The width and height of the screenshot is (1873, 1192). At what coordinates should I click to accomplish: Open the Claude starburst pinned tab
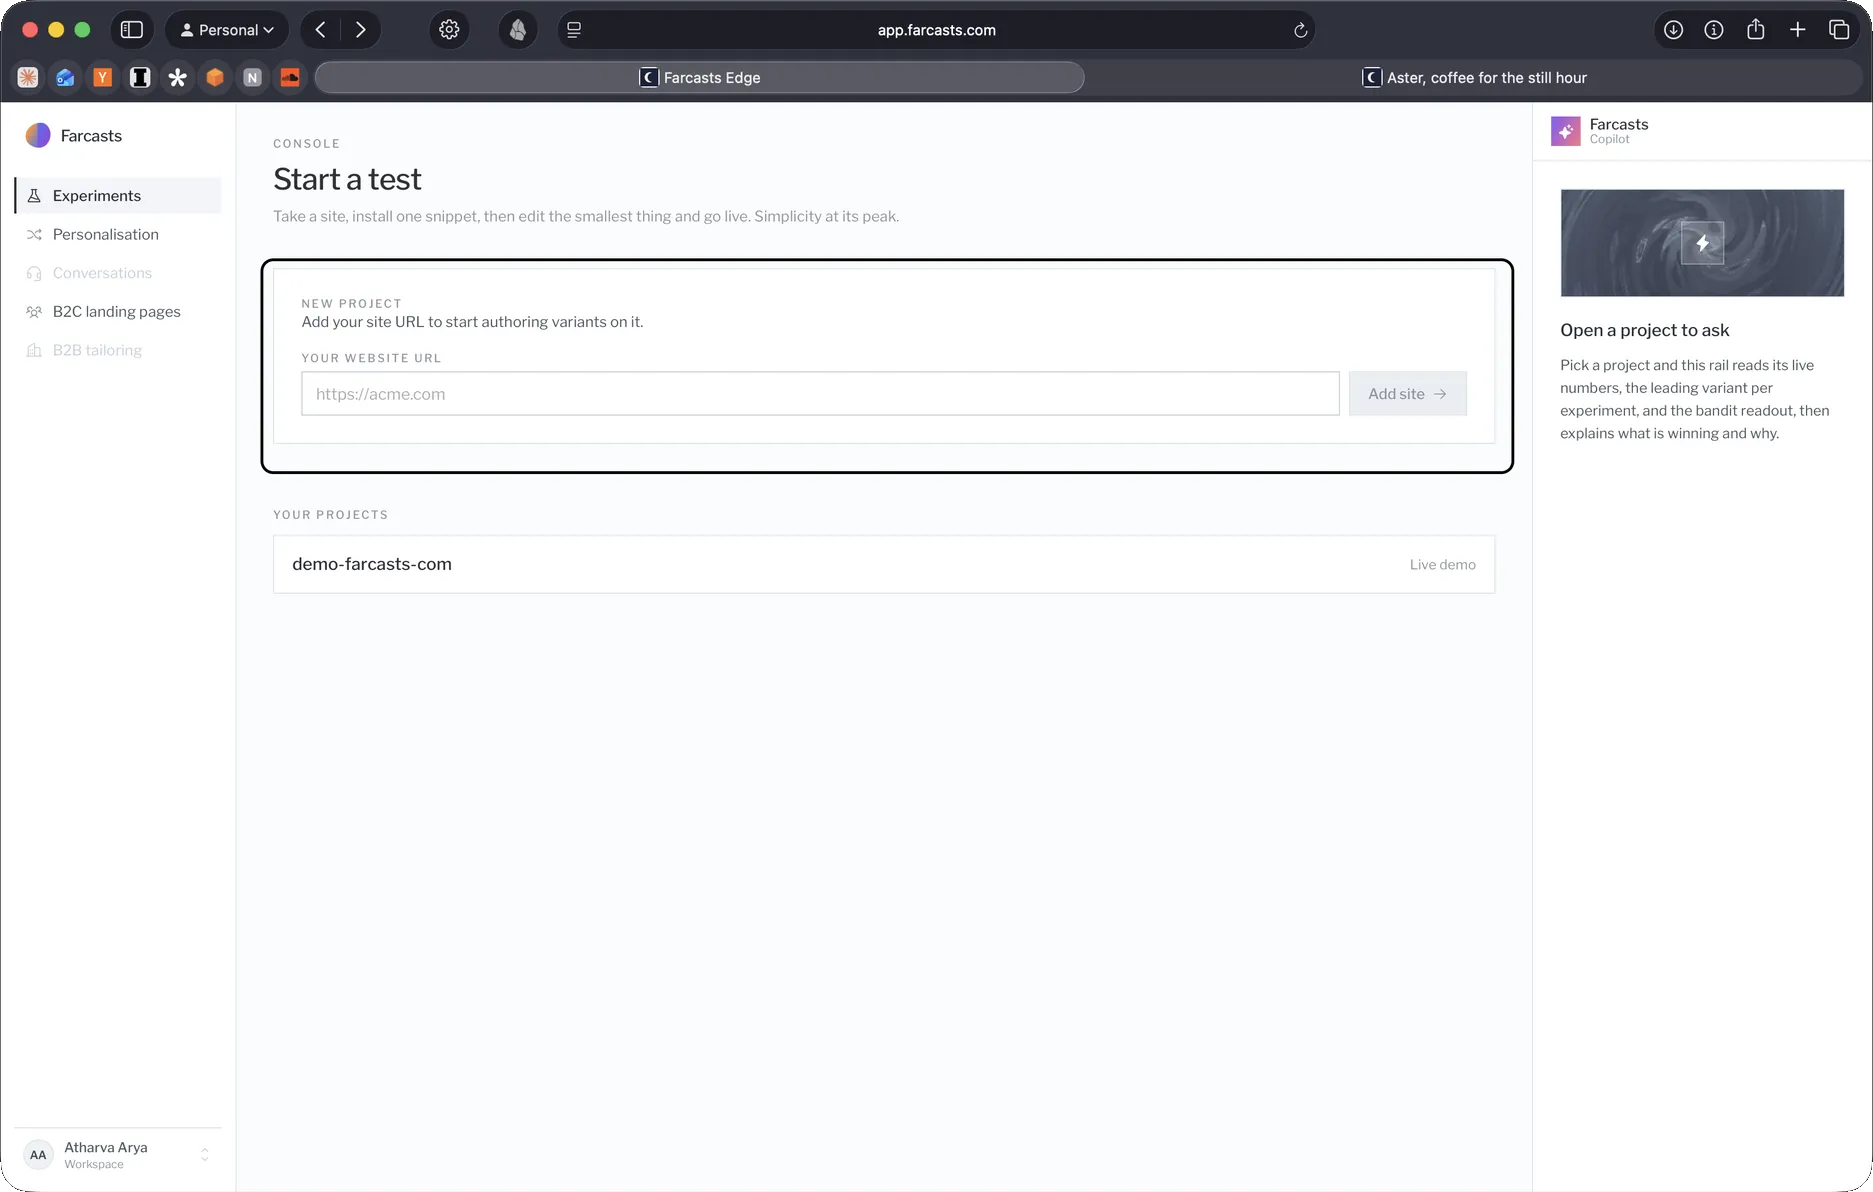pyautogui.click(x=28, y=78)
